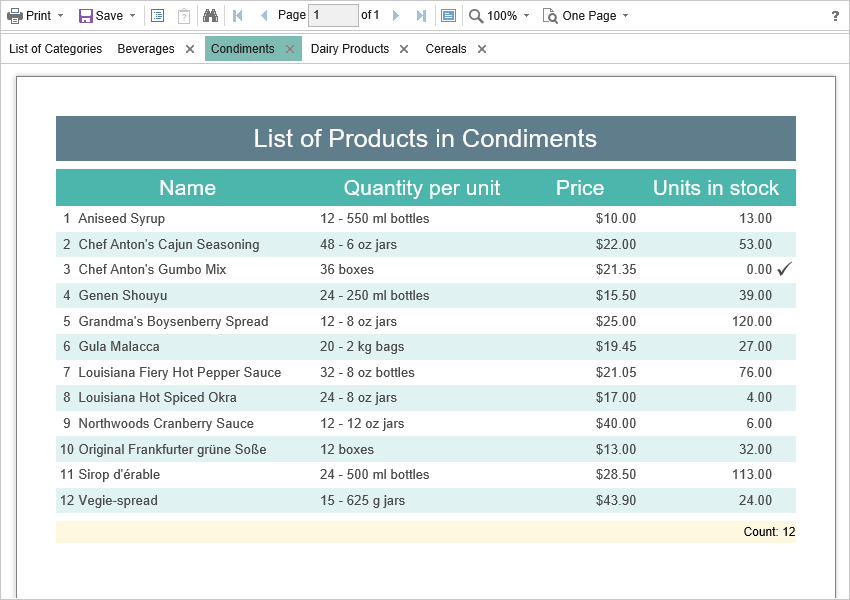Jump to the first page icon
Screen dimensions: 850x600
click(237, 15)
